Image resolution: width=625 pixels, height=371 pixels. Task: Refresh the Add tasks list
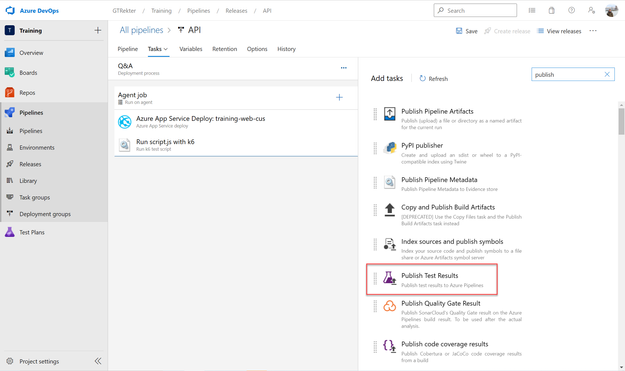(x=433, y=79)
